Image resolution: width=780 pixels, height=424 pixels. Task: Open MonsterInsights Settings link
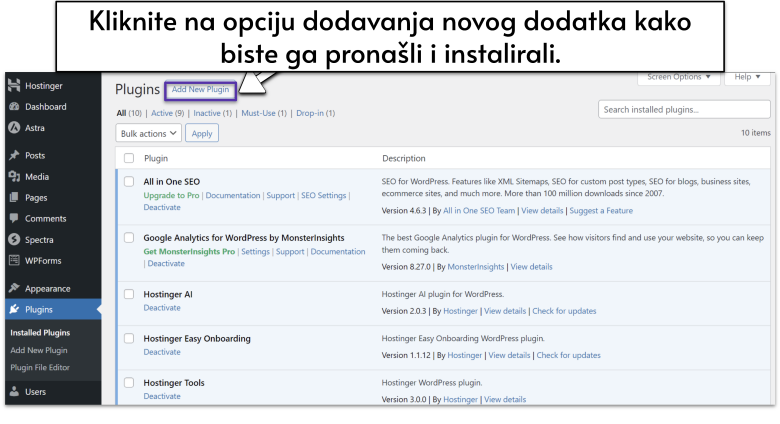tap(255, 252)
